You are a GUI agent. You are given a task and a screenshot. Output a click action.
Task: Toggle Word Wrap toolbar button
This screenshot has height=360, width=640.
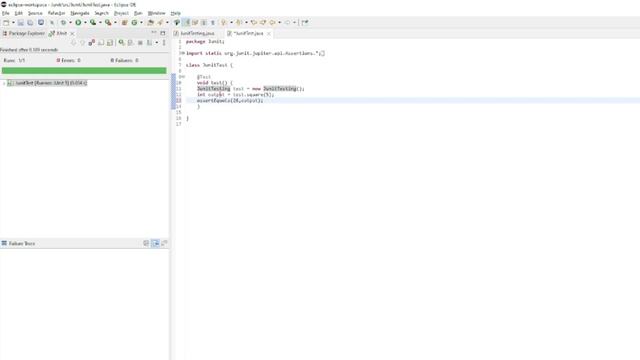[x=195, y=22]
